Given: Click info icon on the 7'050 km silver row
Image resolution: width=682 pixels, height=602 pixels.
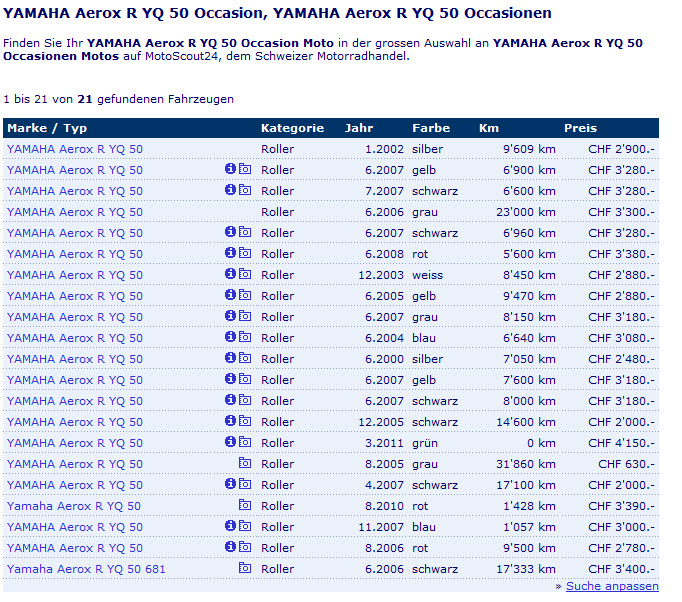Looking at the screenshot, I should [x=230, y=359].
